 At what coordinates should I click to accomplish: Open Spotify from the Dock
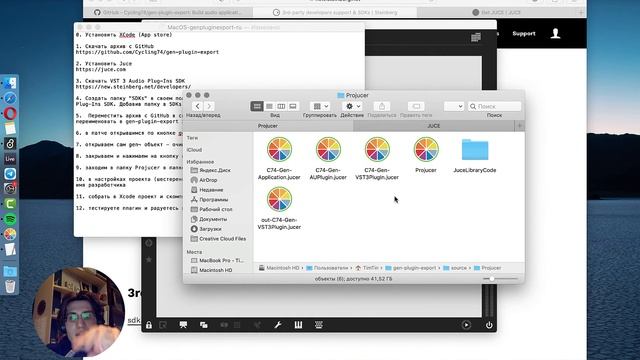pos(10,220)
